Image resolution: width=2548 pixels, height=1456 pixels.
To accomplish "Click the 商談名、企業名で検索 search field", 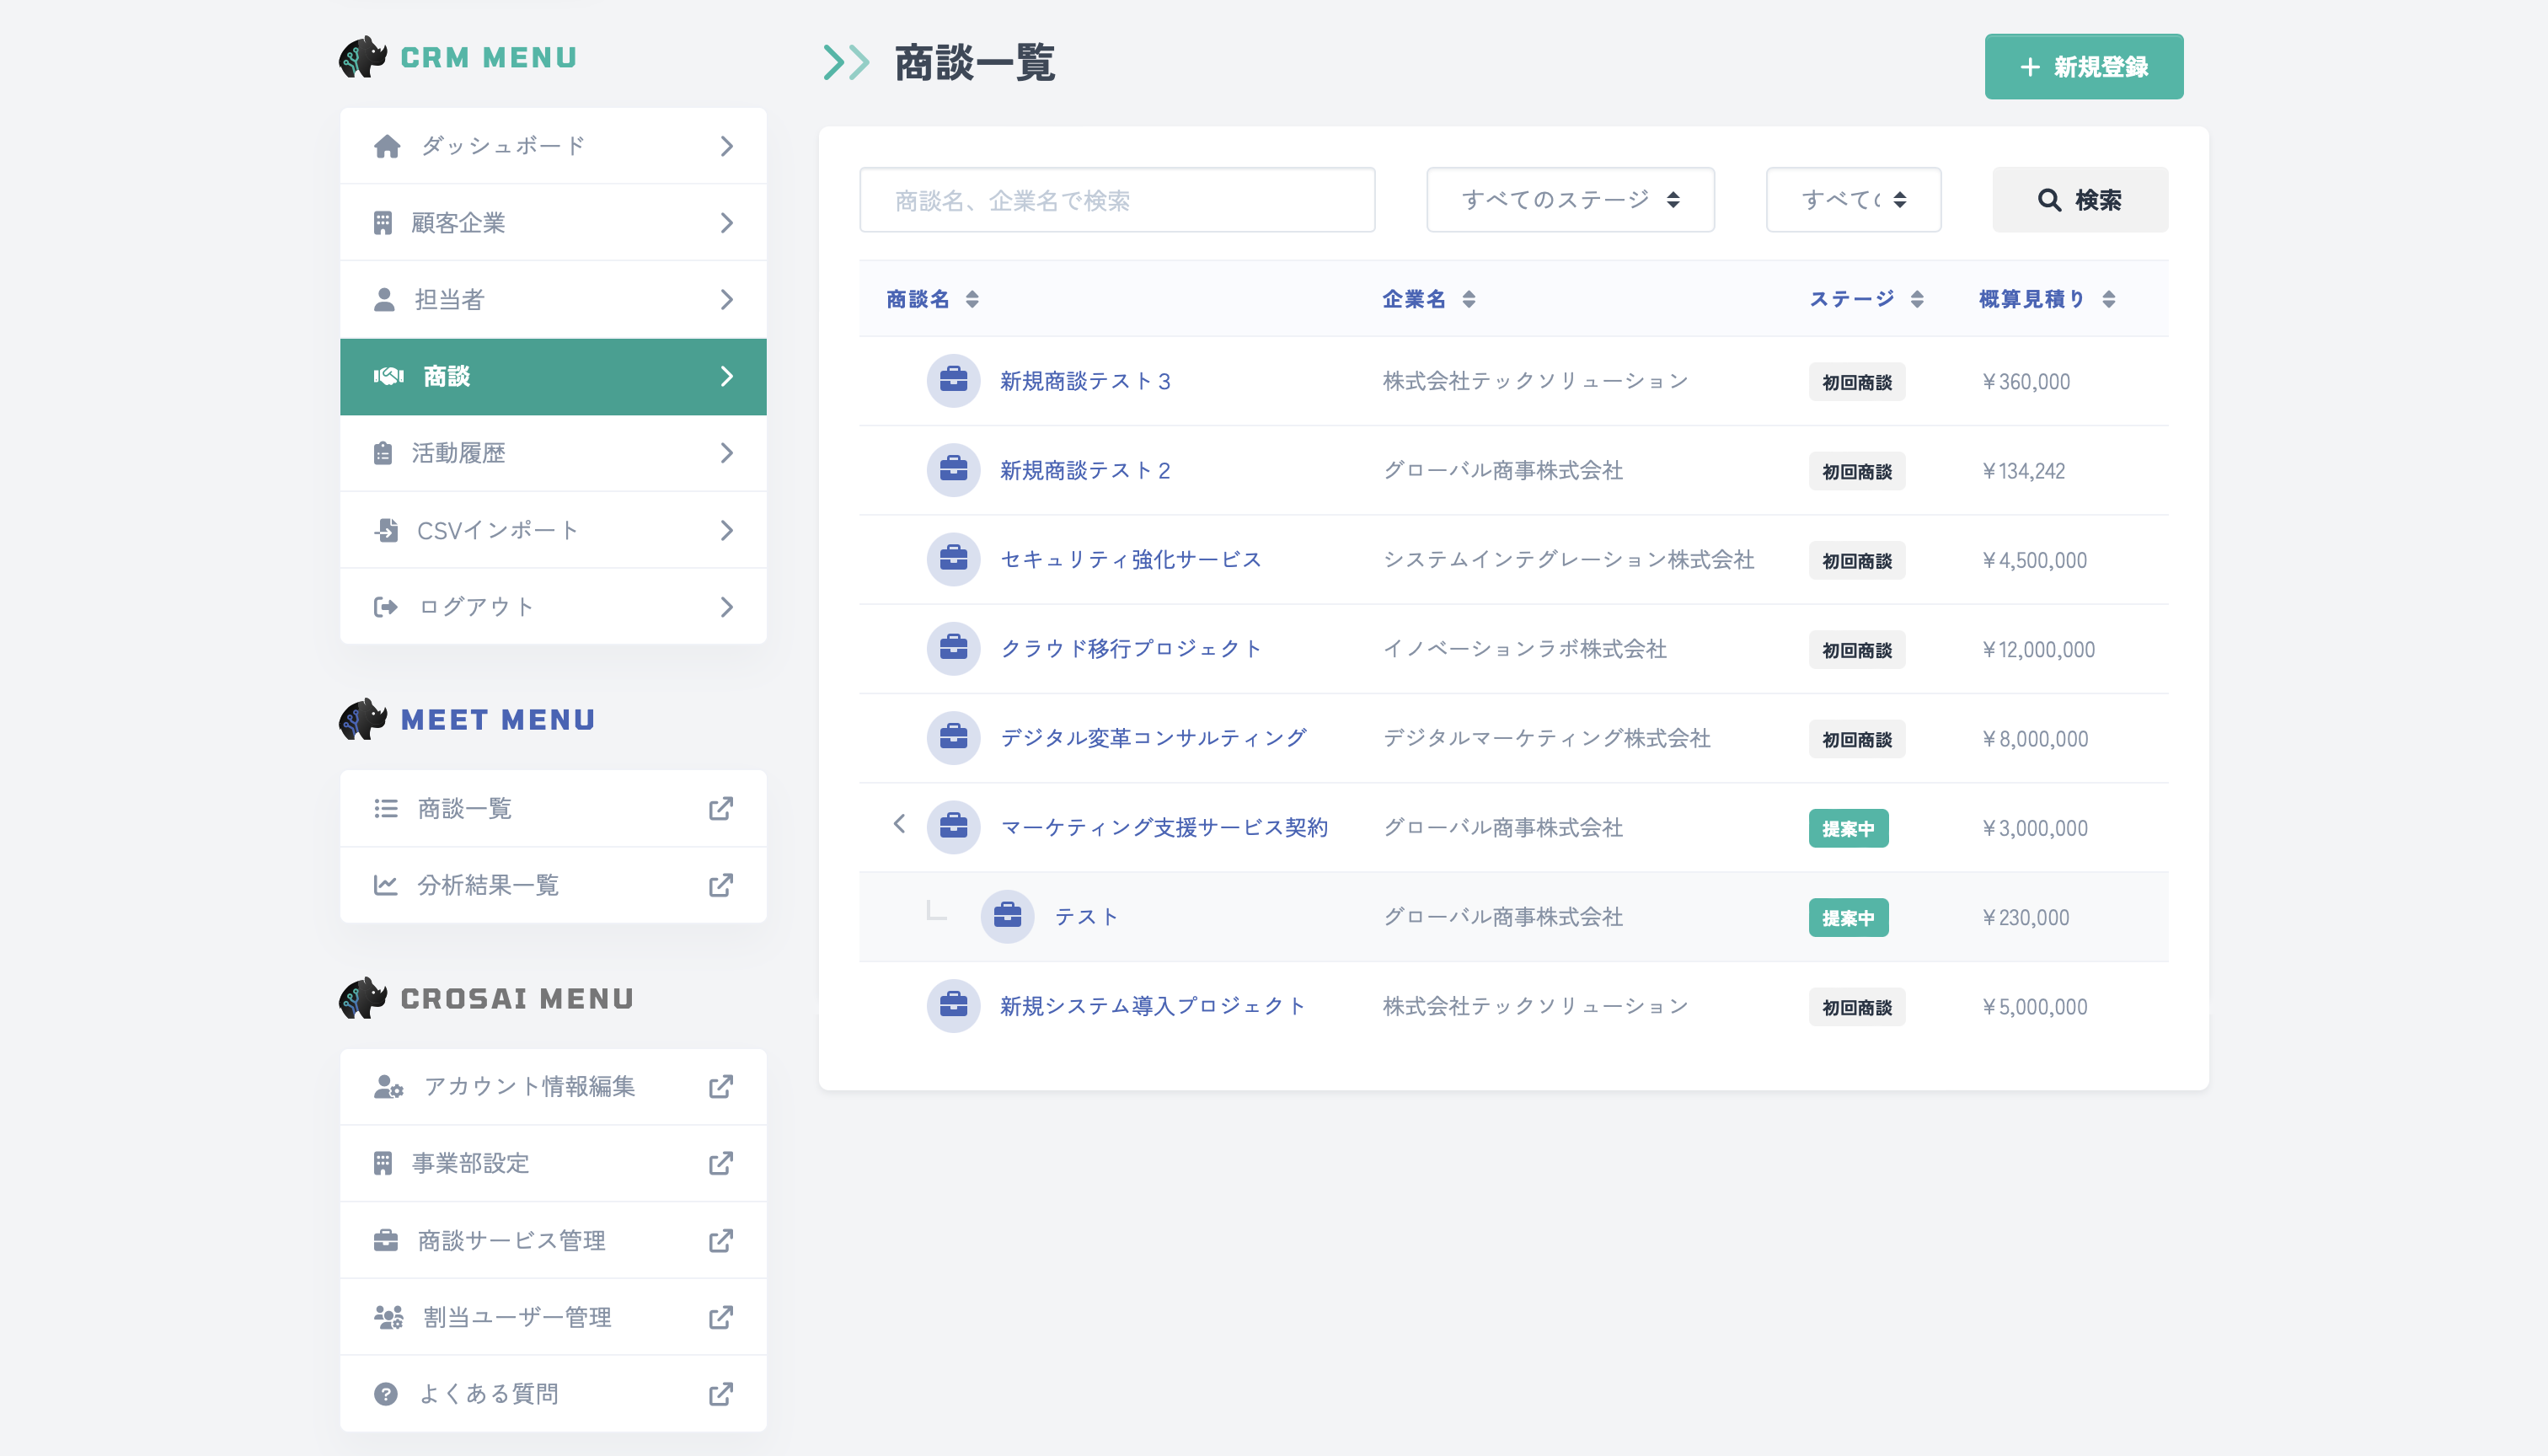I will click(x=1117, y=199).
